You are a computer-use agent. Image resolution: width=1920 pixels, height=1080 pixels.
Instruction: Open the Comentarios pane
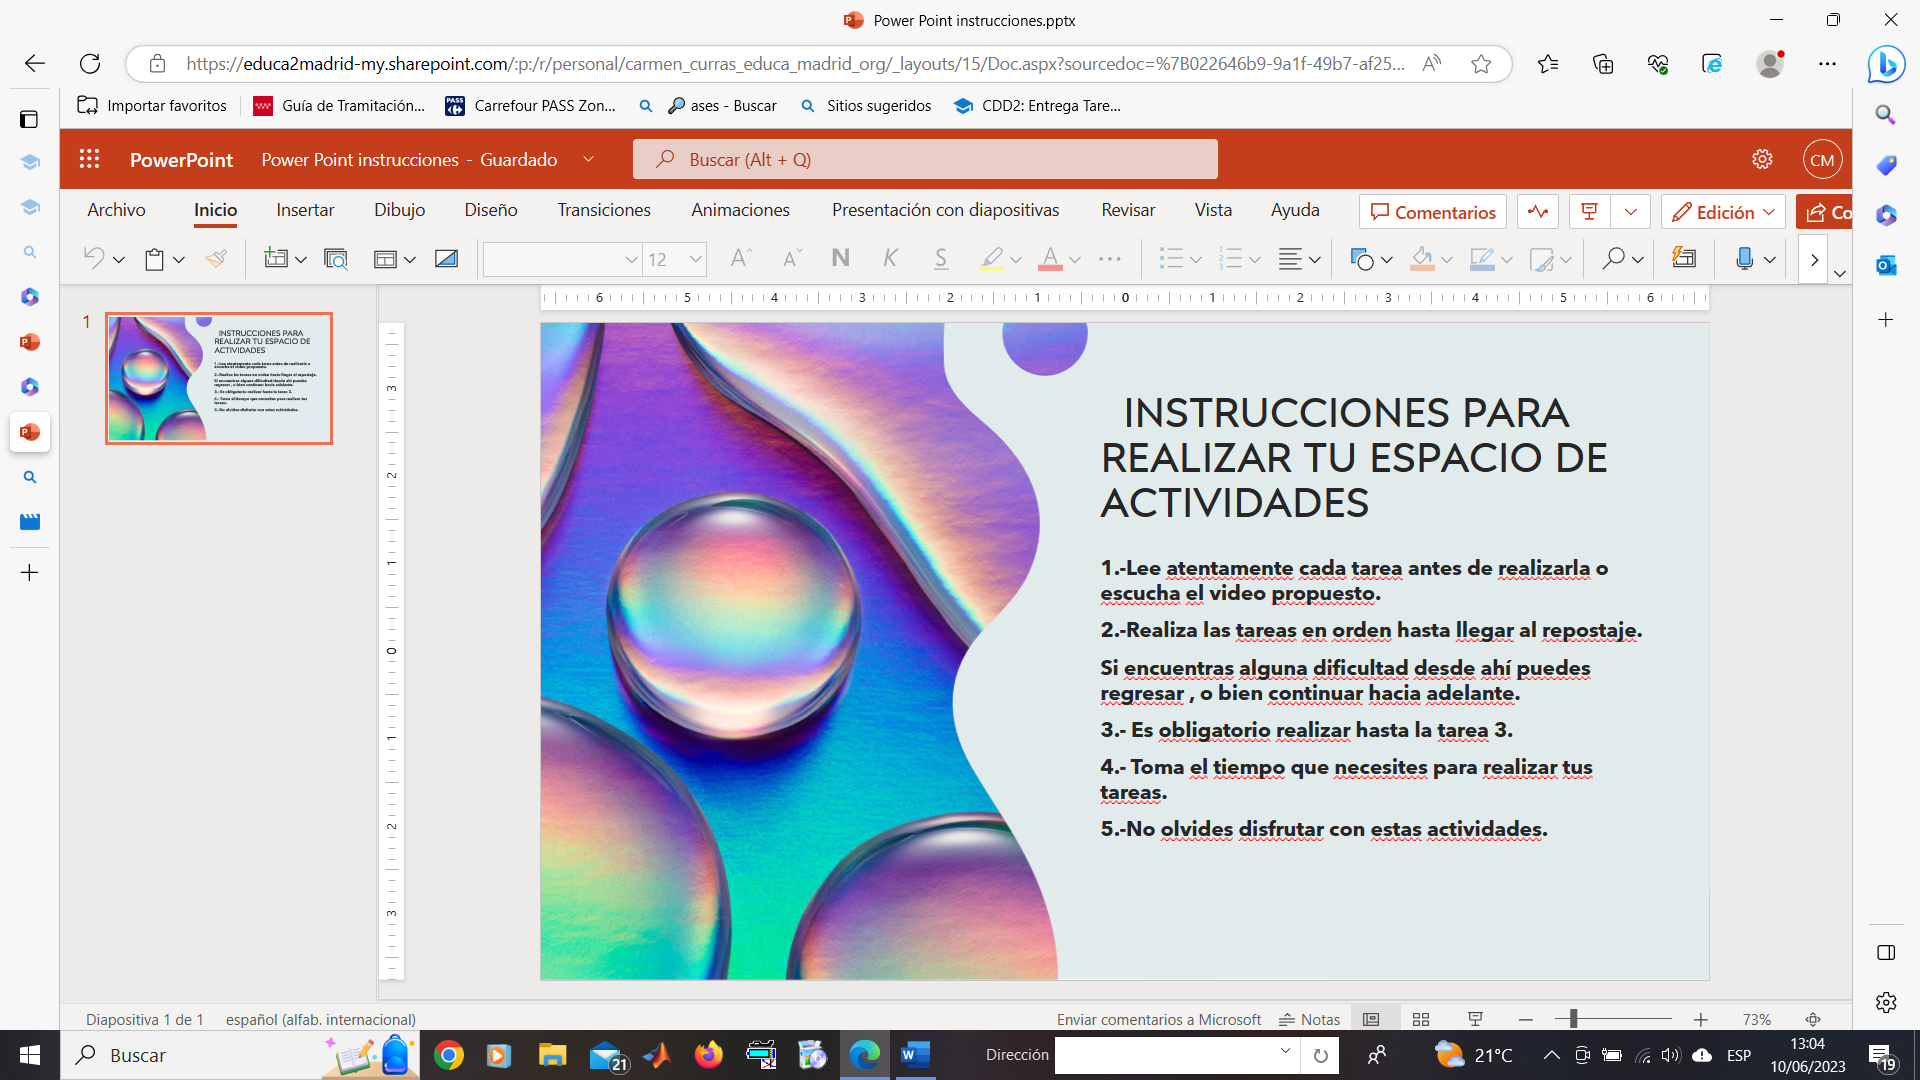1432,212
